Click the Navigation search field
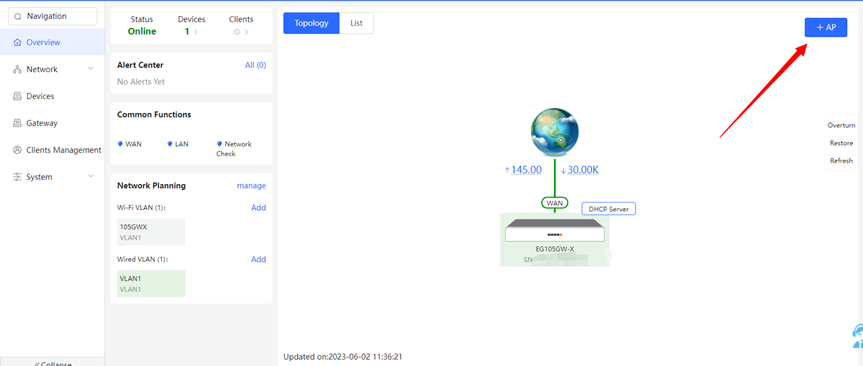The image size is (863, 366). point(53,17)
